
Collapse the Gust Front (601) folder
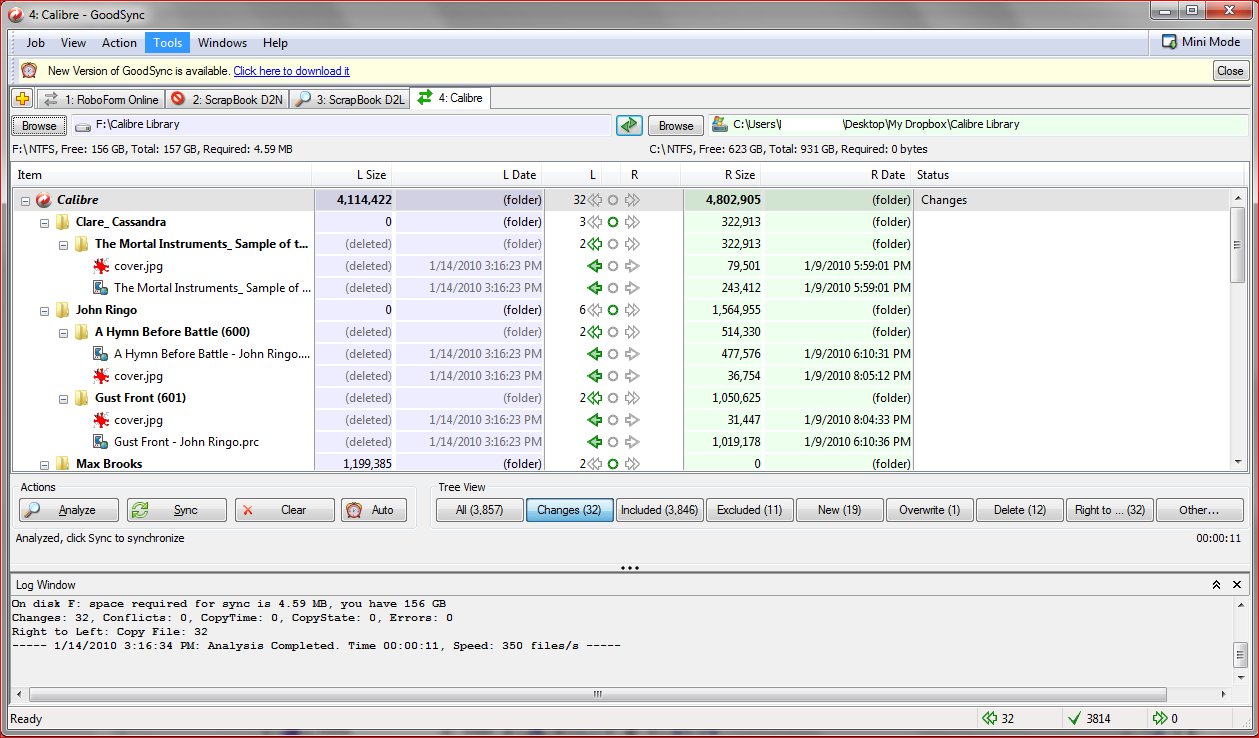[x=64, y=398]
